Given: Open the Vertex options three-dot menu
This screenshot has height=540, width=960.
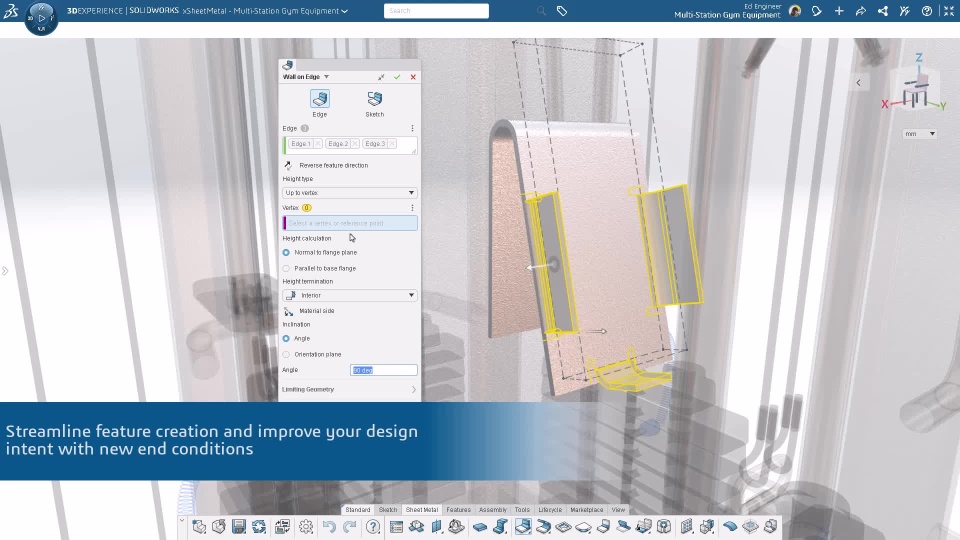Looking at the screenshot, I should 412,208.
